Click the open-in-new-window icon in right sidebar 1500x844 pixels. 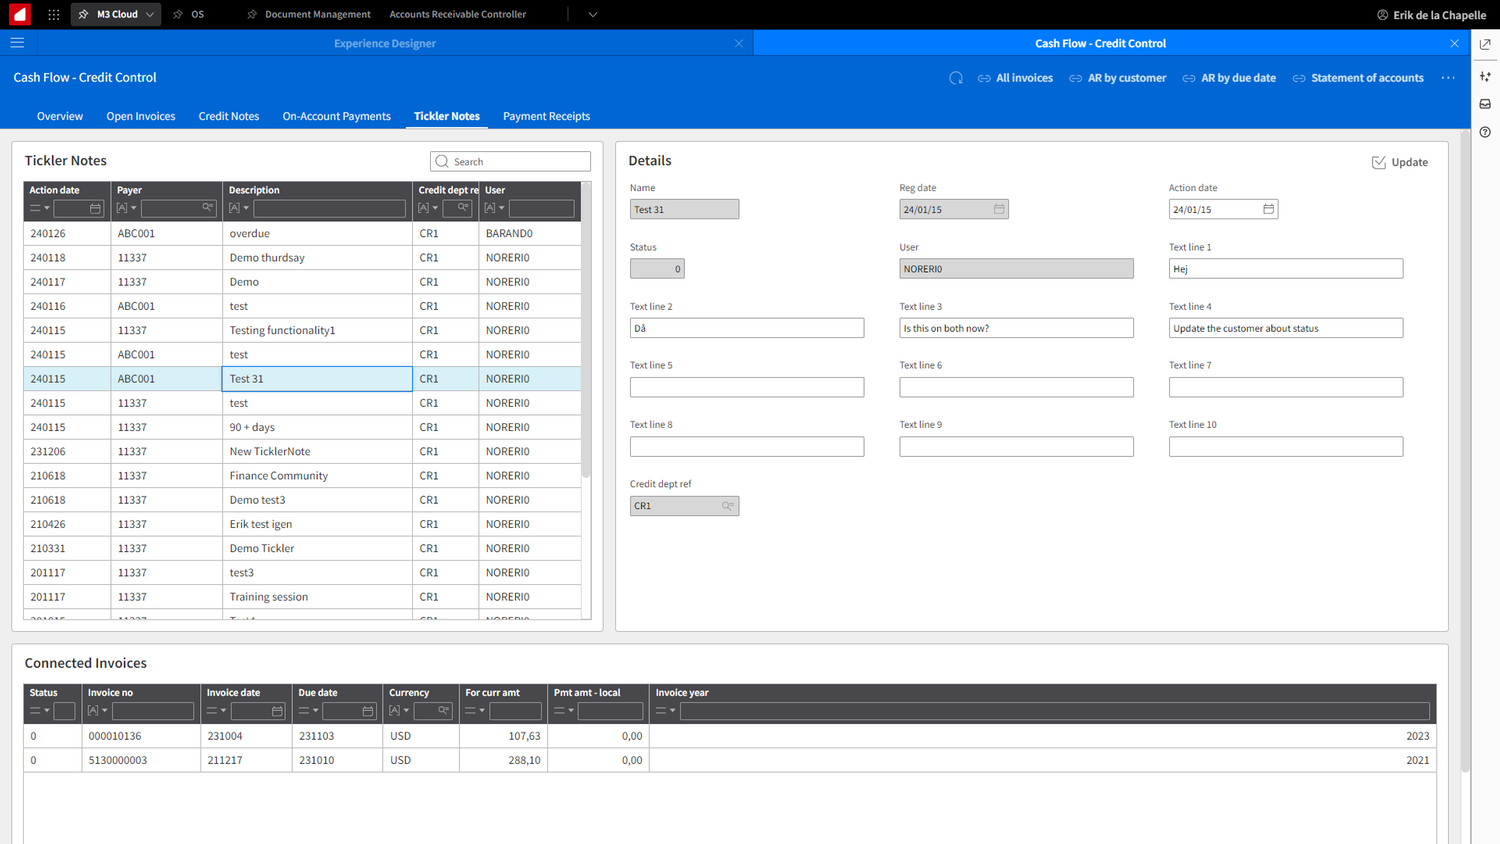pyautogui.click(x=1485, y=44)
